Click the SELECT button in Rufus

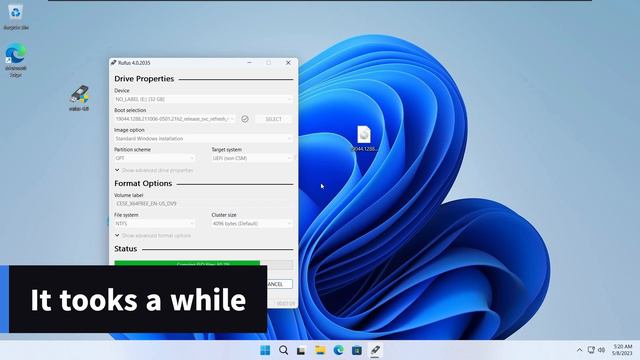coord(273,119)
